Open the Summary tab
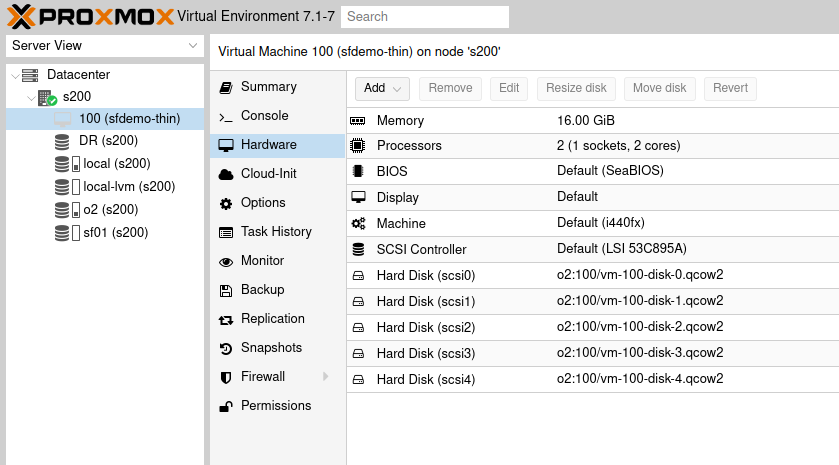Image resolution: width=839 pixels, height=465 pixels. point(278,87)
